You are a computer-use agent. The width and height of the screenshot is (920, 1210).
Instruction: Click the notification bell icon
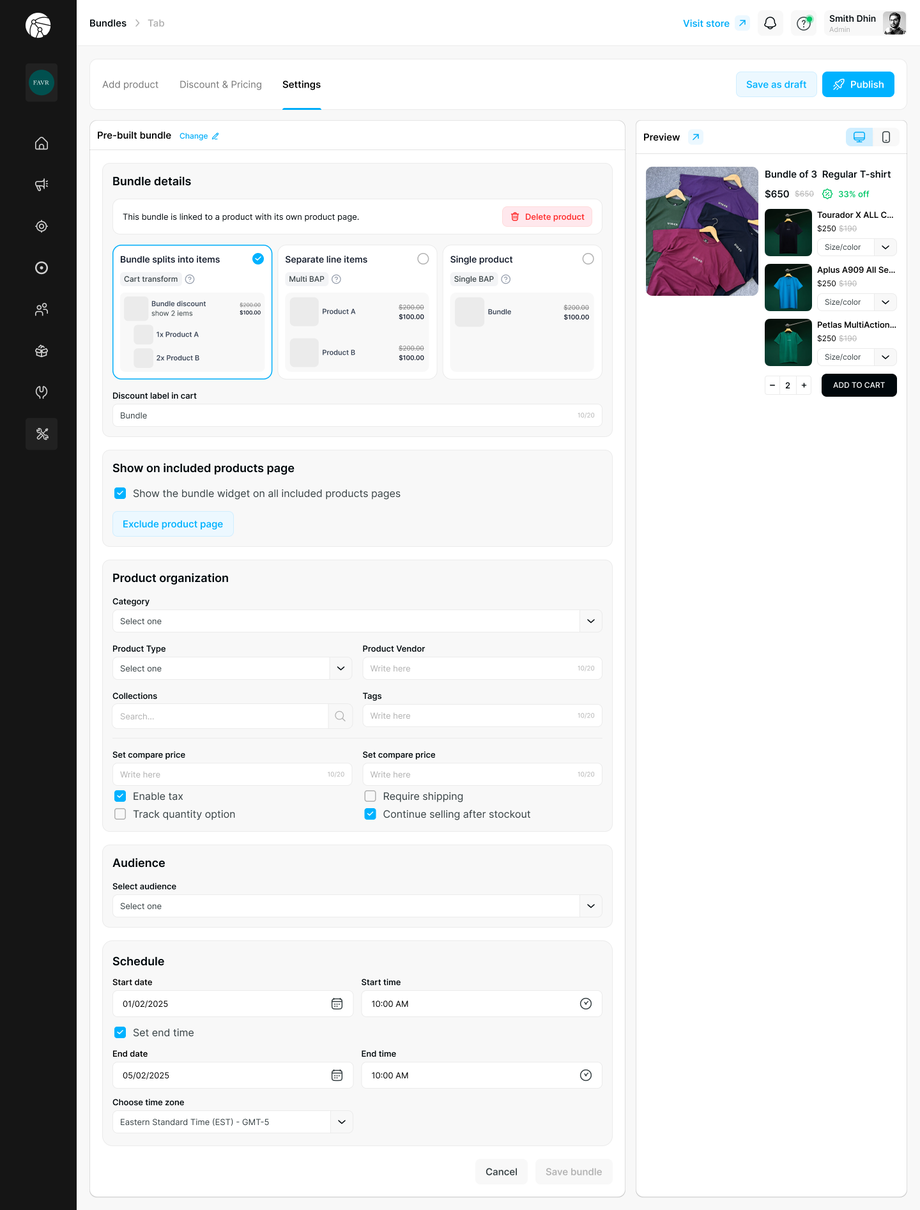pos(769,22)
